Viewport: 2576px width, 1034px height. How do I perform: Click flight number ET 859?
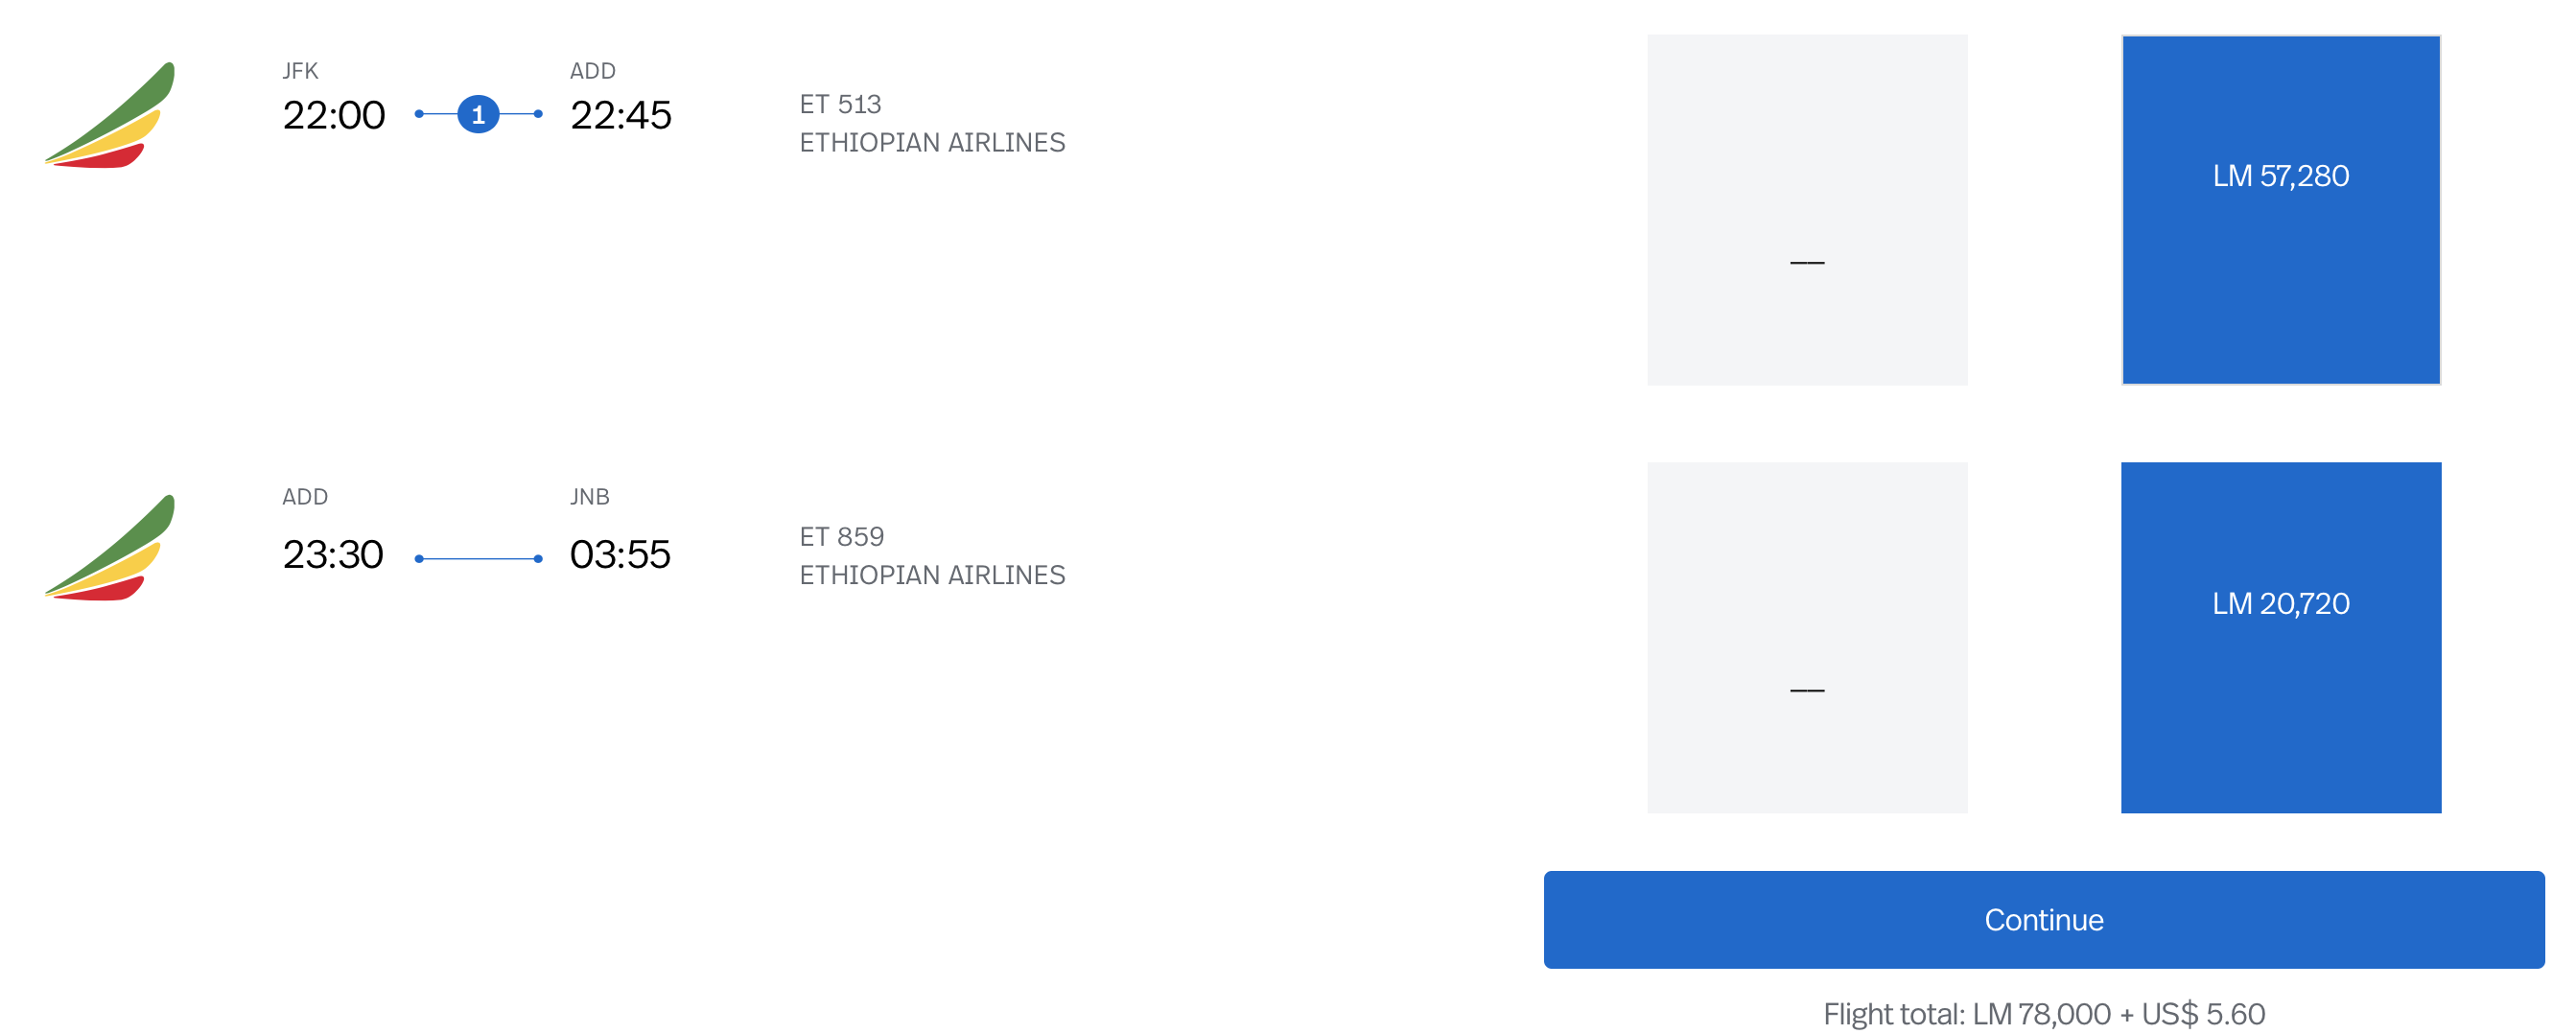pos(841,537)
